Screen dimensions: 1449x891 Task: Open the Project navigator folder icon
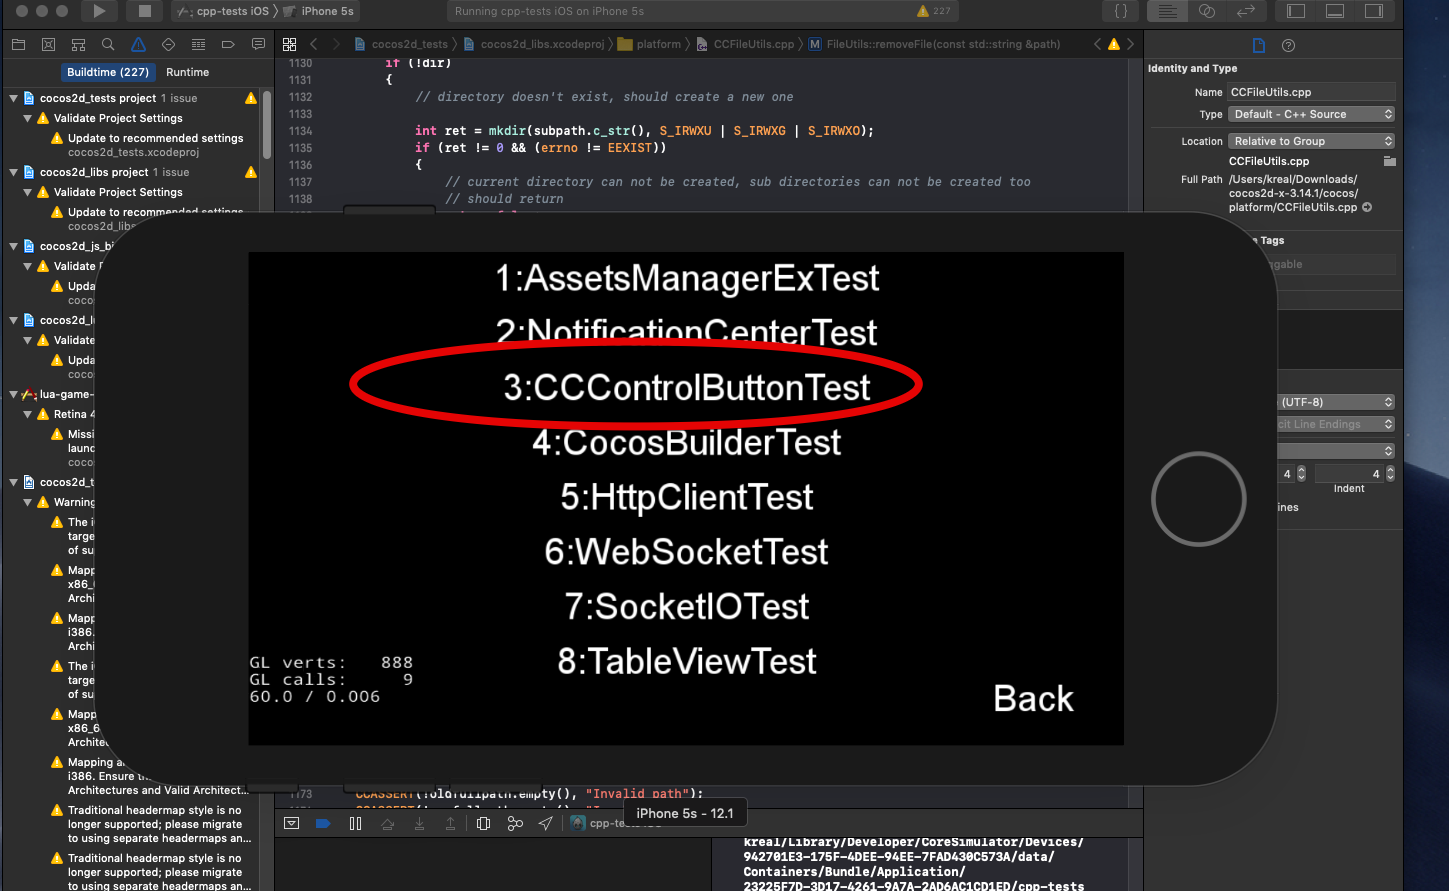click(x=18, y=45)
